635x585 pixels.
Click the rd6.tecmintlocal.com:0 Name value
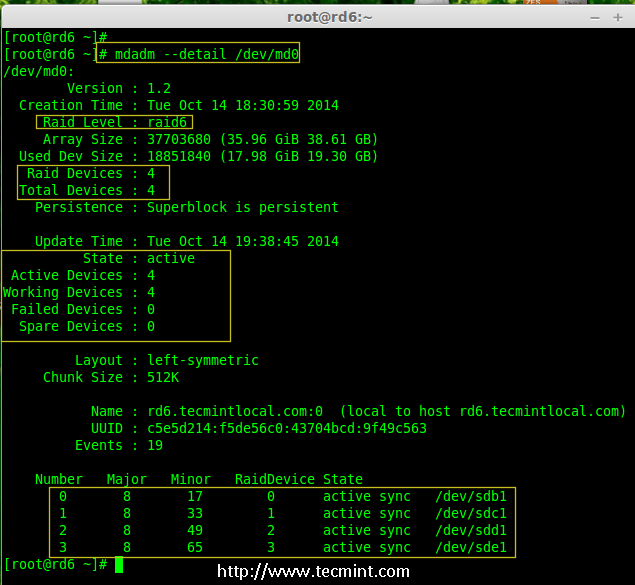pos(234,411)
